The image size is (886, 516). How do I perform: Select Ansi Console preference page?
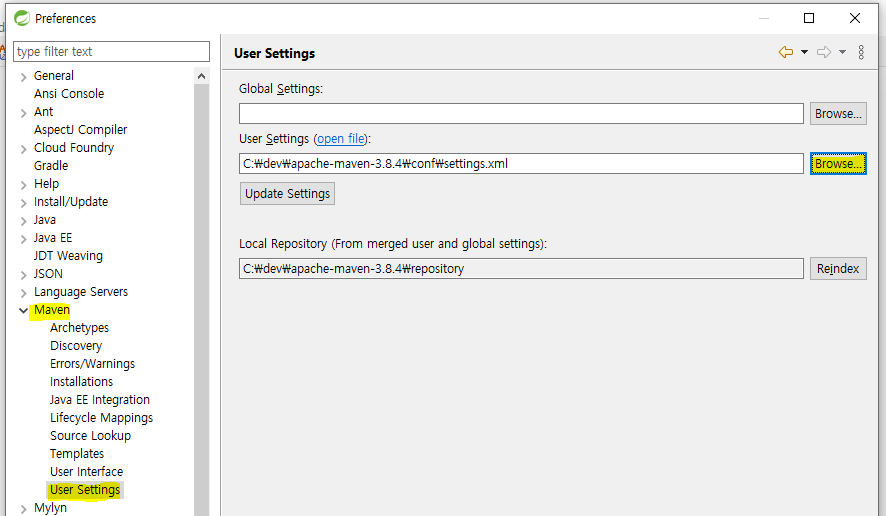69,93
